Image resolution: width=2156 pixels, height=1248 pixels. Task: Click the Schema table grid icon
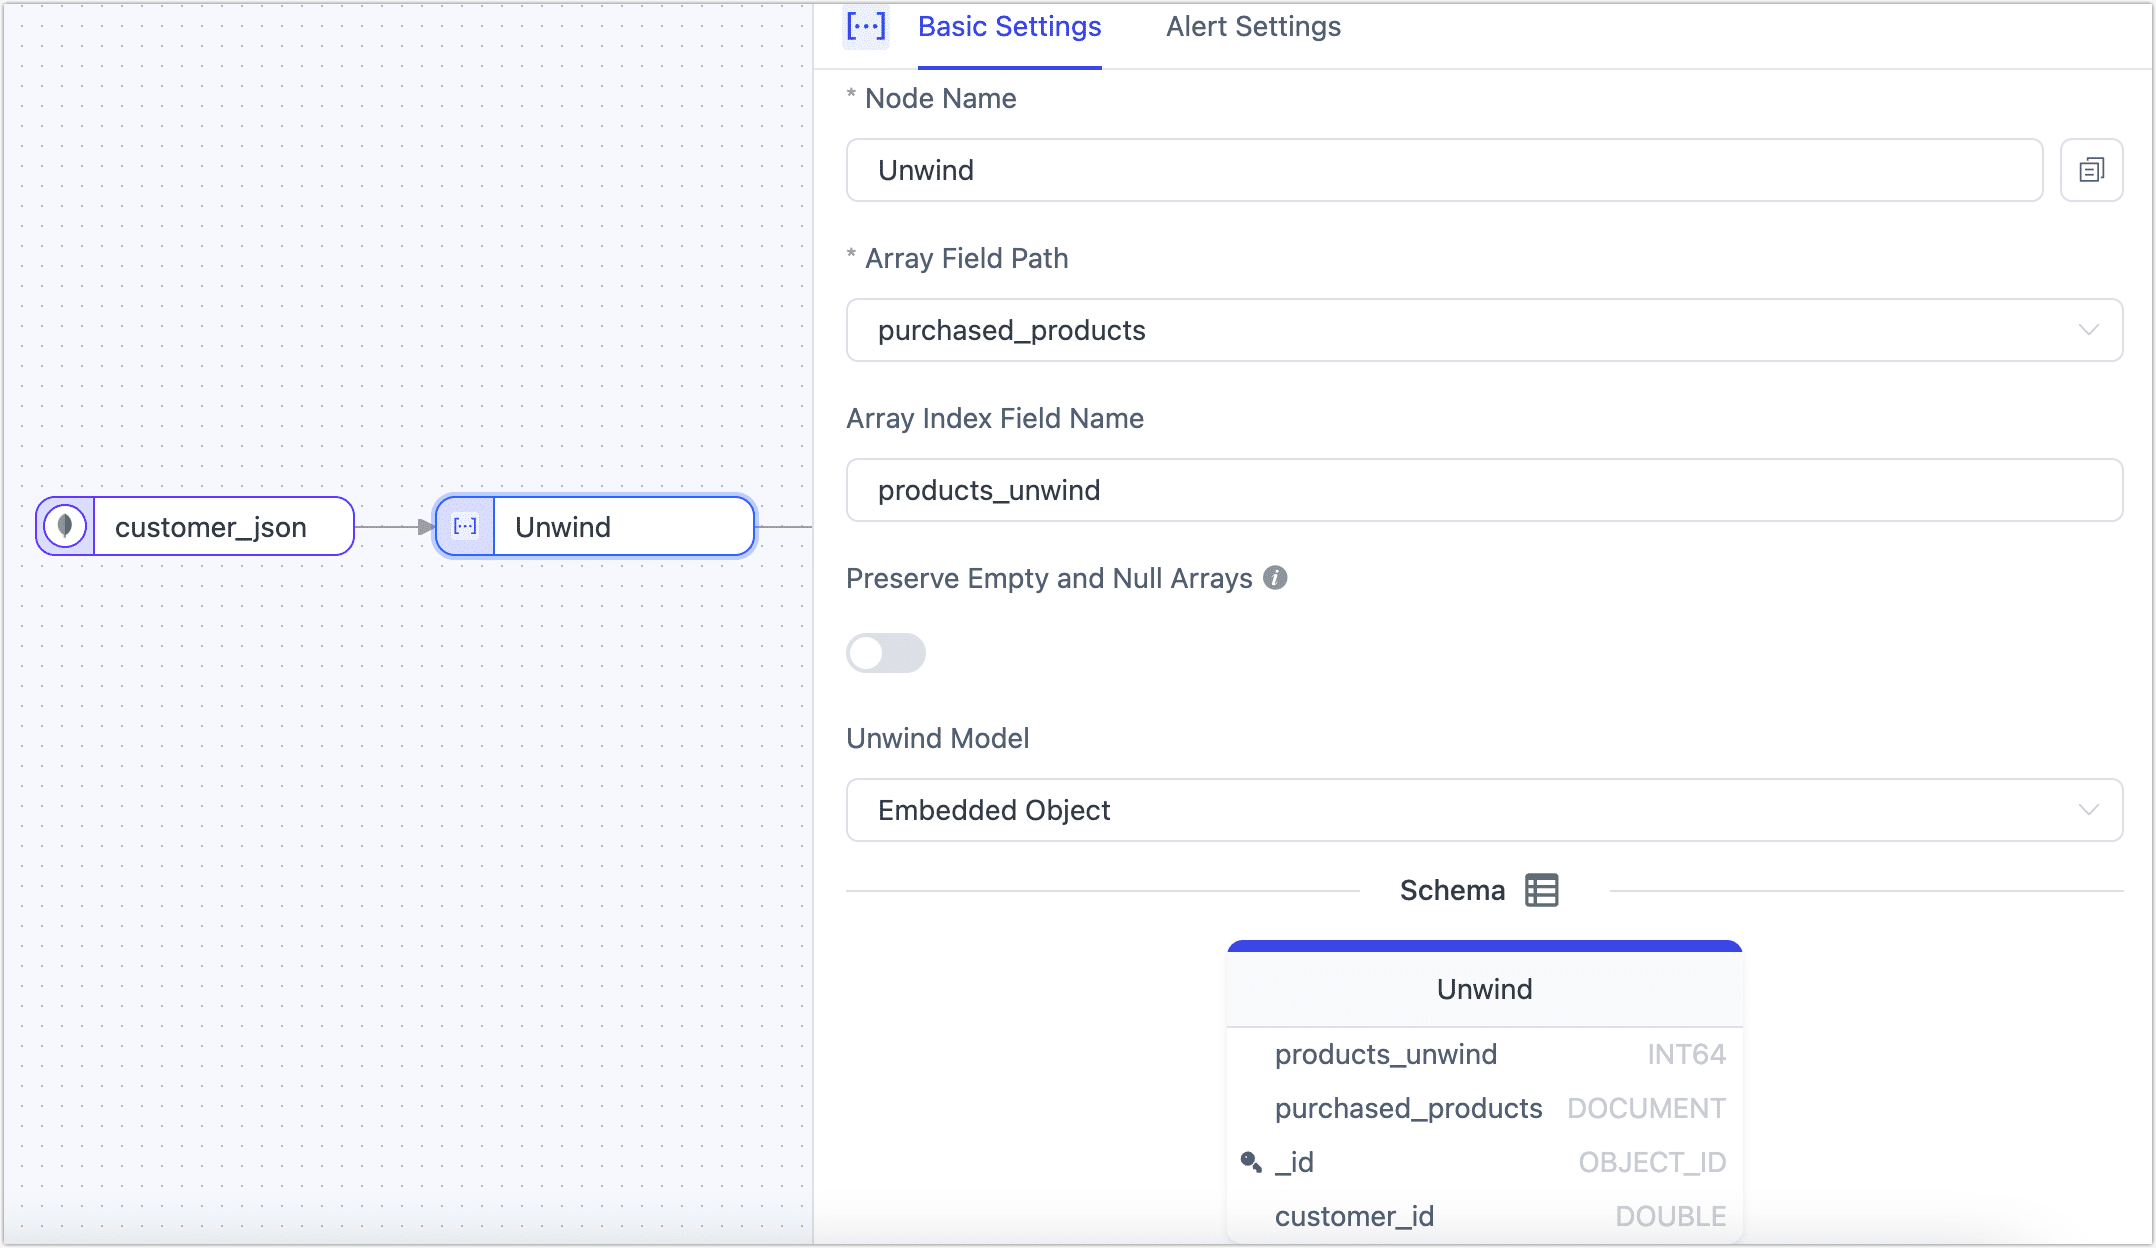pos(1541,890)
